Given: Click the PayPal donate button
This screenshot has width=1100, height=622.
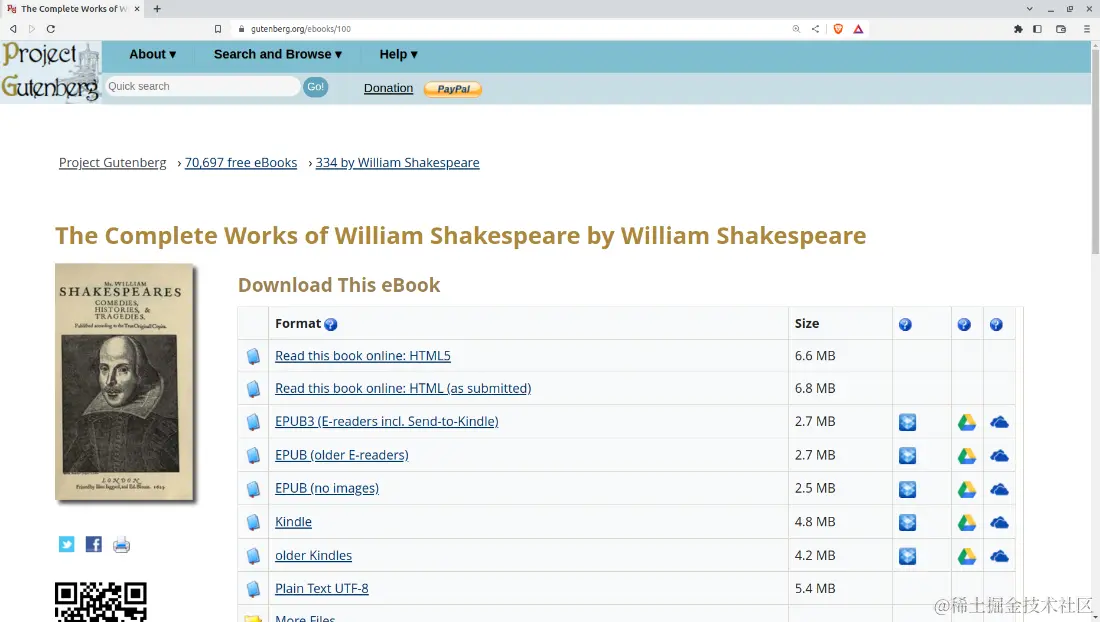Looking at the screenshot, I should [x=453, y=89].
